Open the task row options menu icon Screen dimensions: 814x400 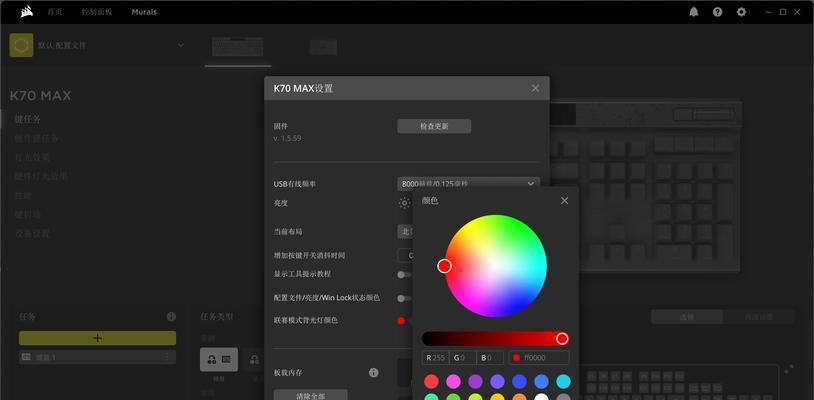(x=167, y=357)
